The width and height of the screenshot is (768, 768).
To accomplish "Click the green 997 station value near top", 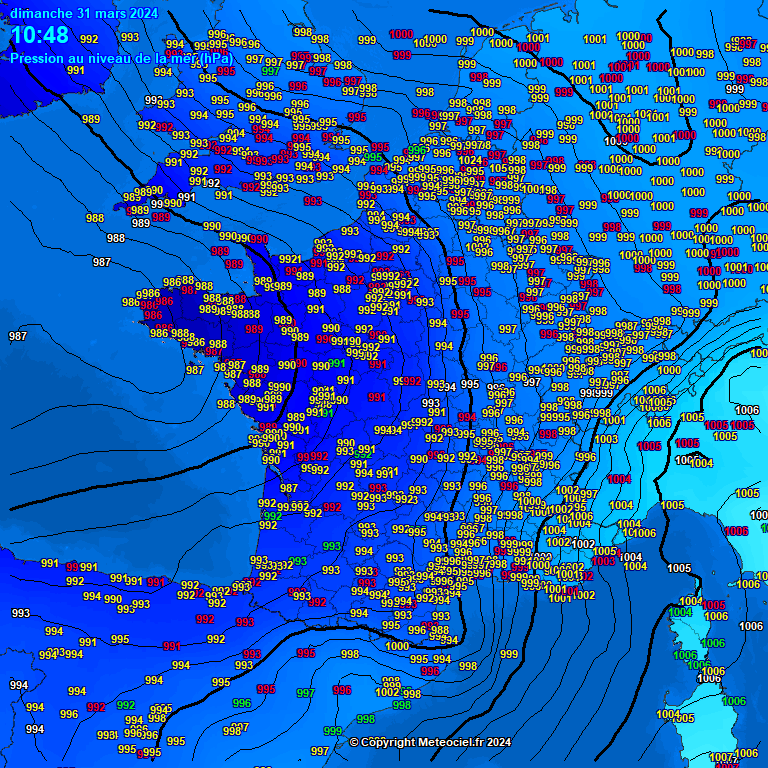I will pyautogui.click(x=270, y=72).
